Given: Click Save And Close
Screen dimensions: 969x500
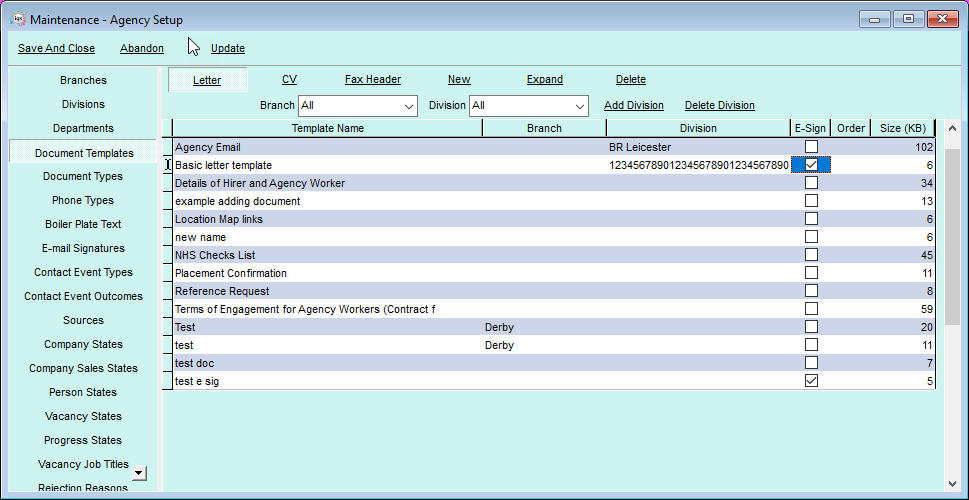Looking at the screenshot, I should coord(56,48).
